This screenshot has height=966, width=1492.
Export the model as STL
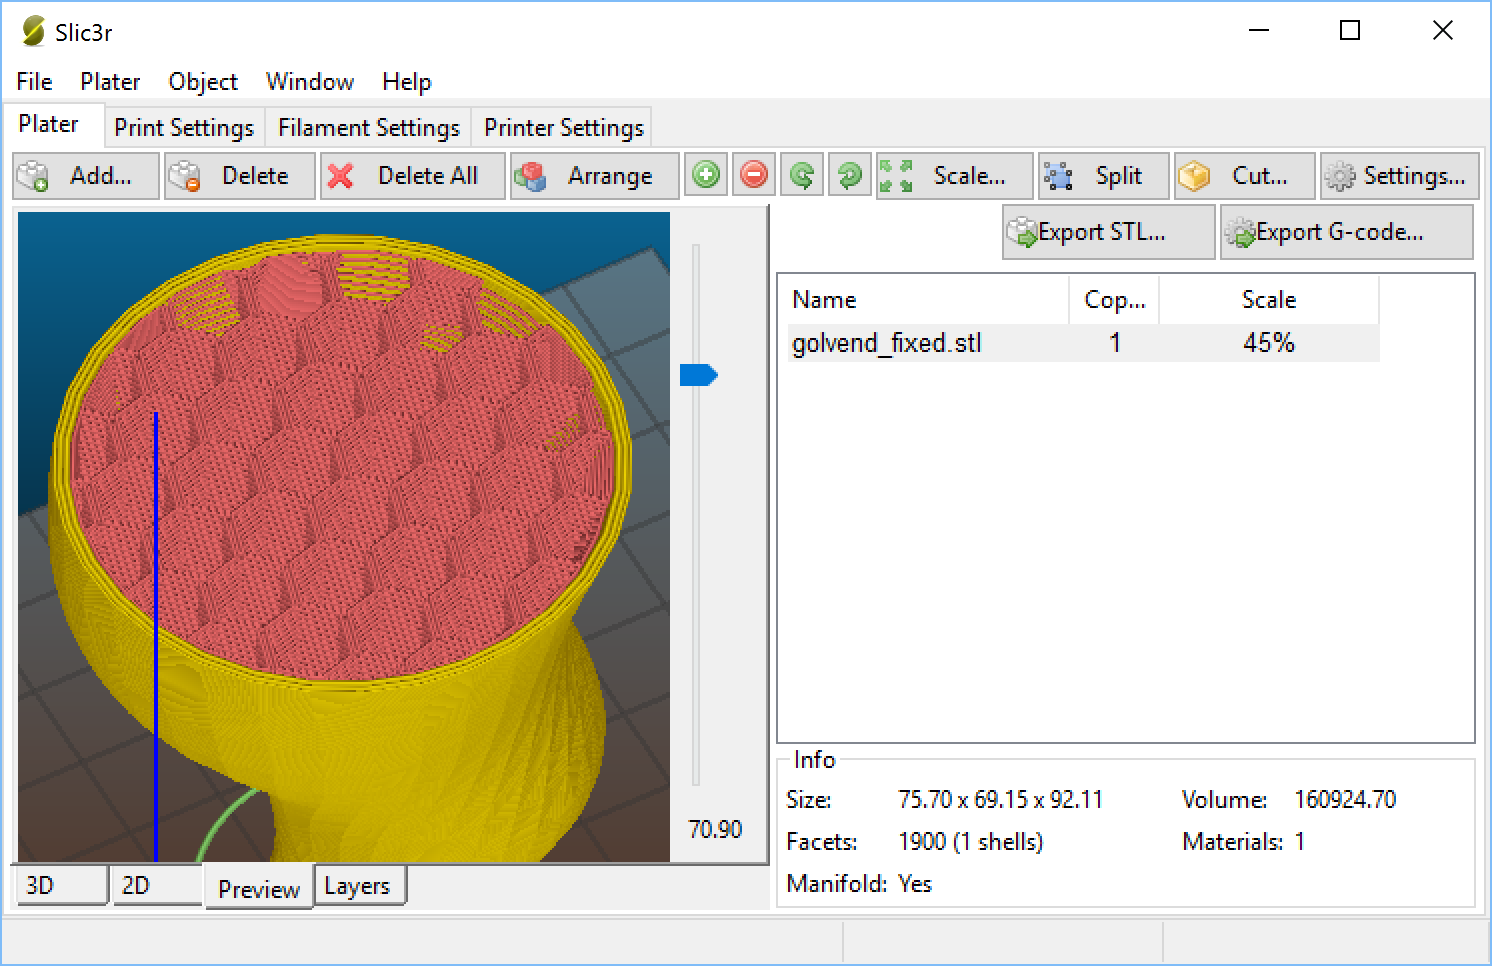click(x=1108, y=232)
